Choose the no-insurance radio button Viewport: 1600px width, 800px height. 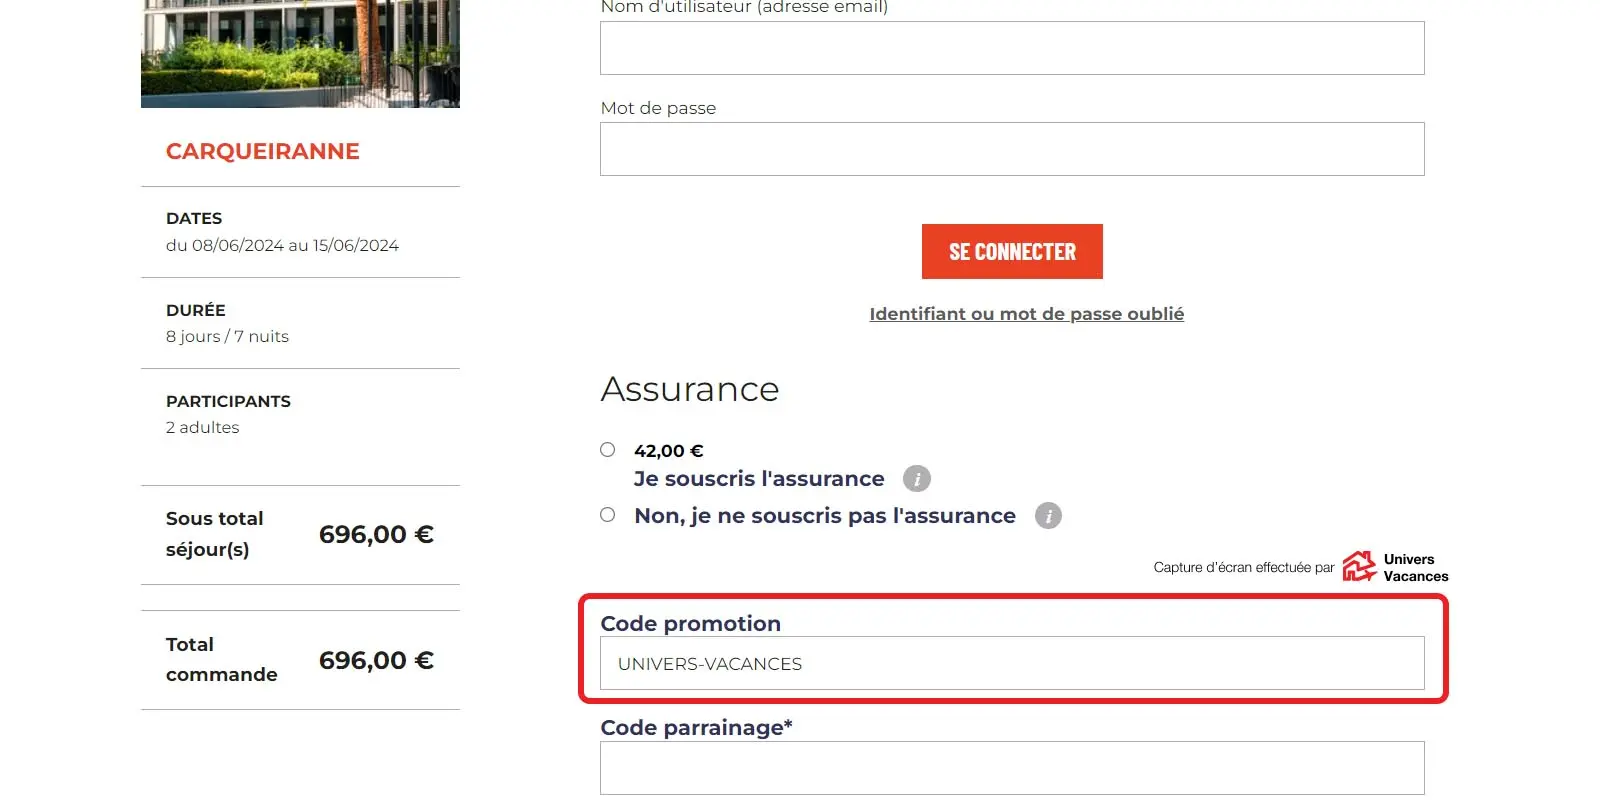click(x=608, y=515)
